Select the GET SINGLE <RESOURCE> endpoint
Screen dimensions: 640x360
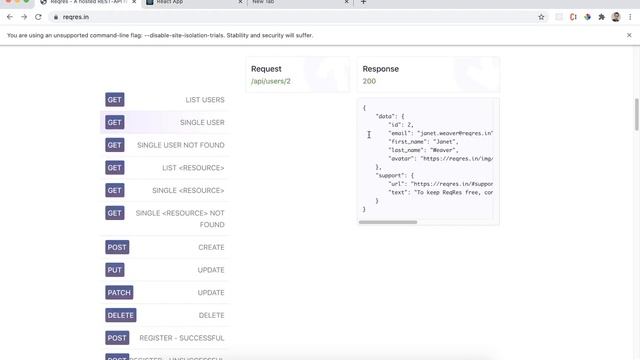point(165,191)
